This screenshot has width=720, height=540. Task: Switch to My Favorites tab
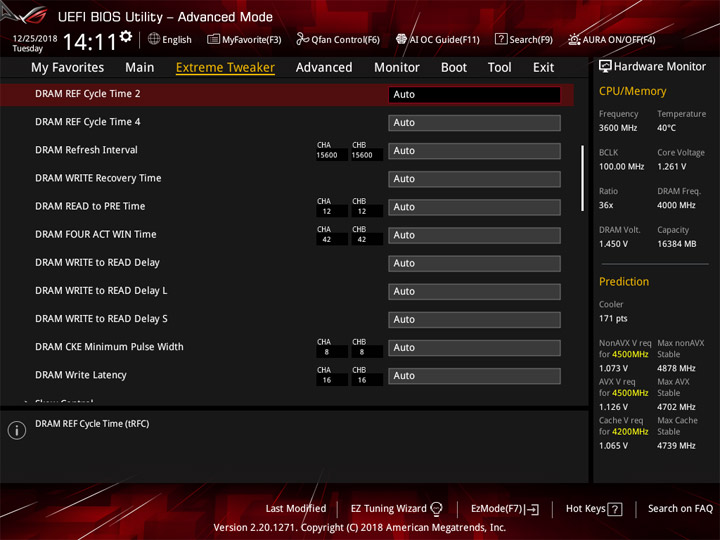[x=68, y=68]
